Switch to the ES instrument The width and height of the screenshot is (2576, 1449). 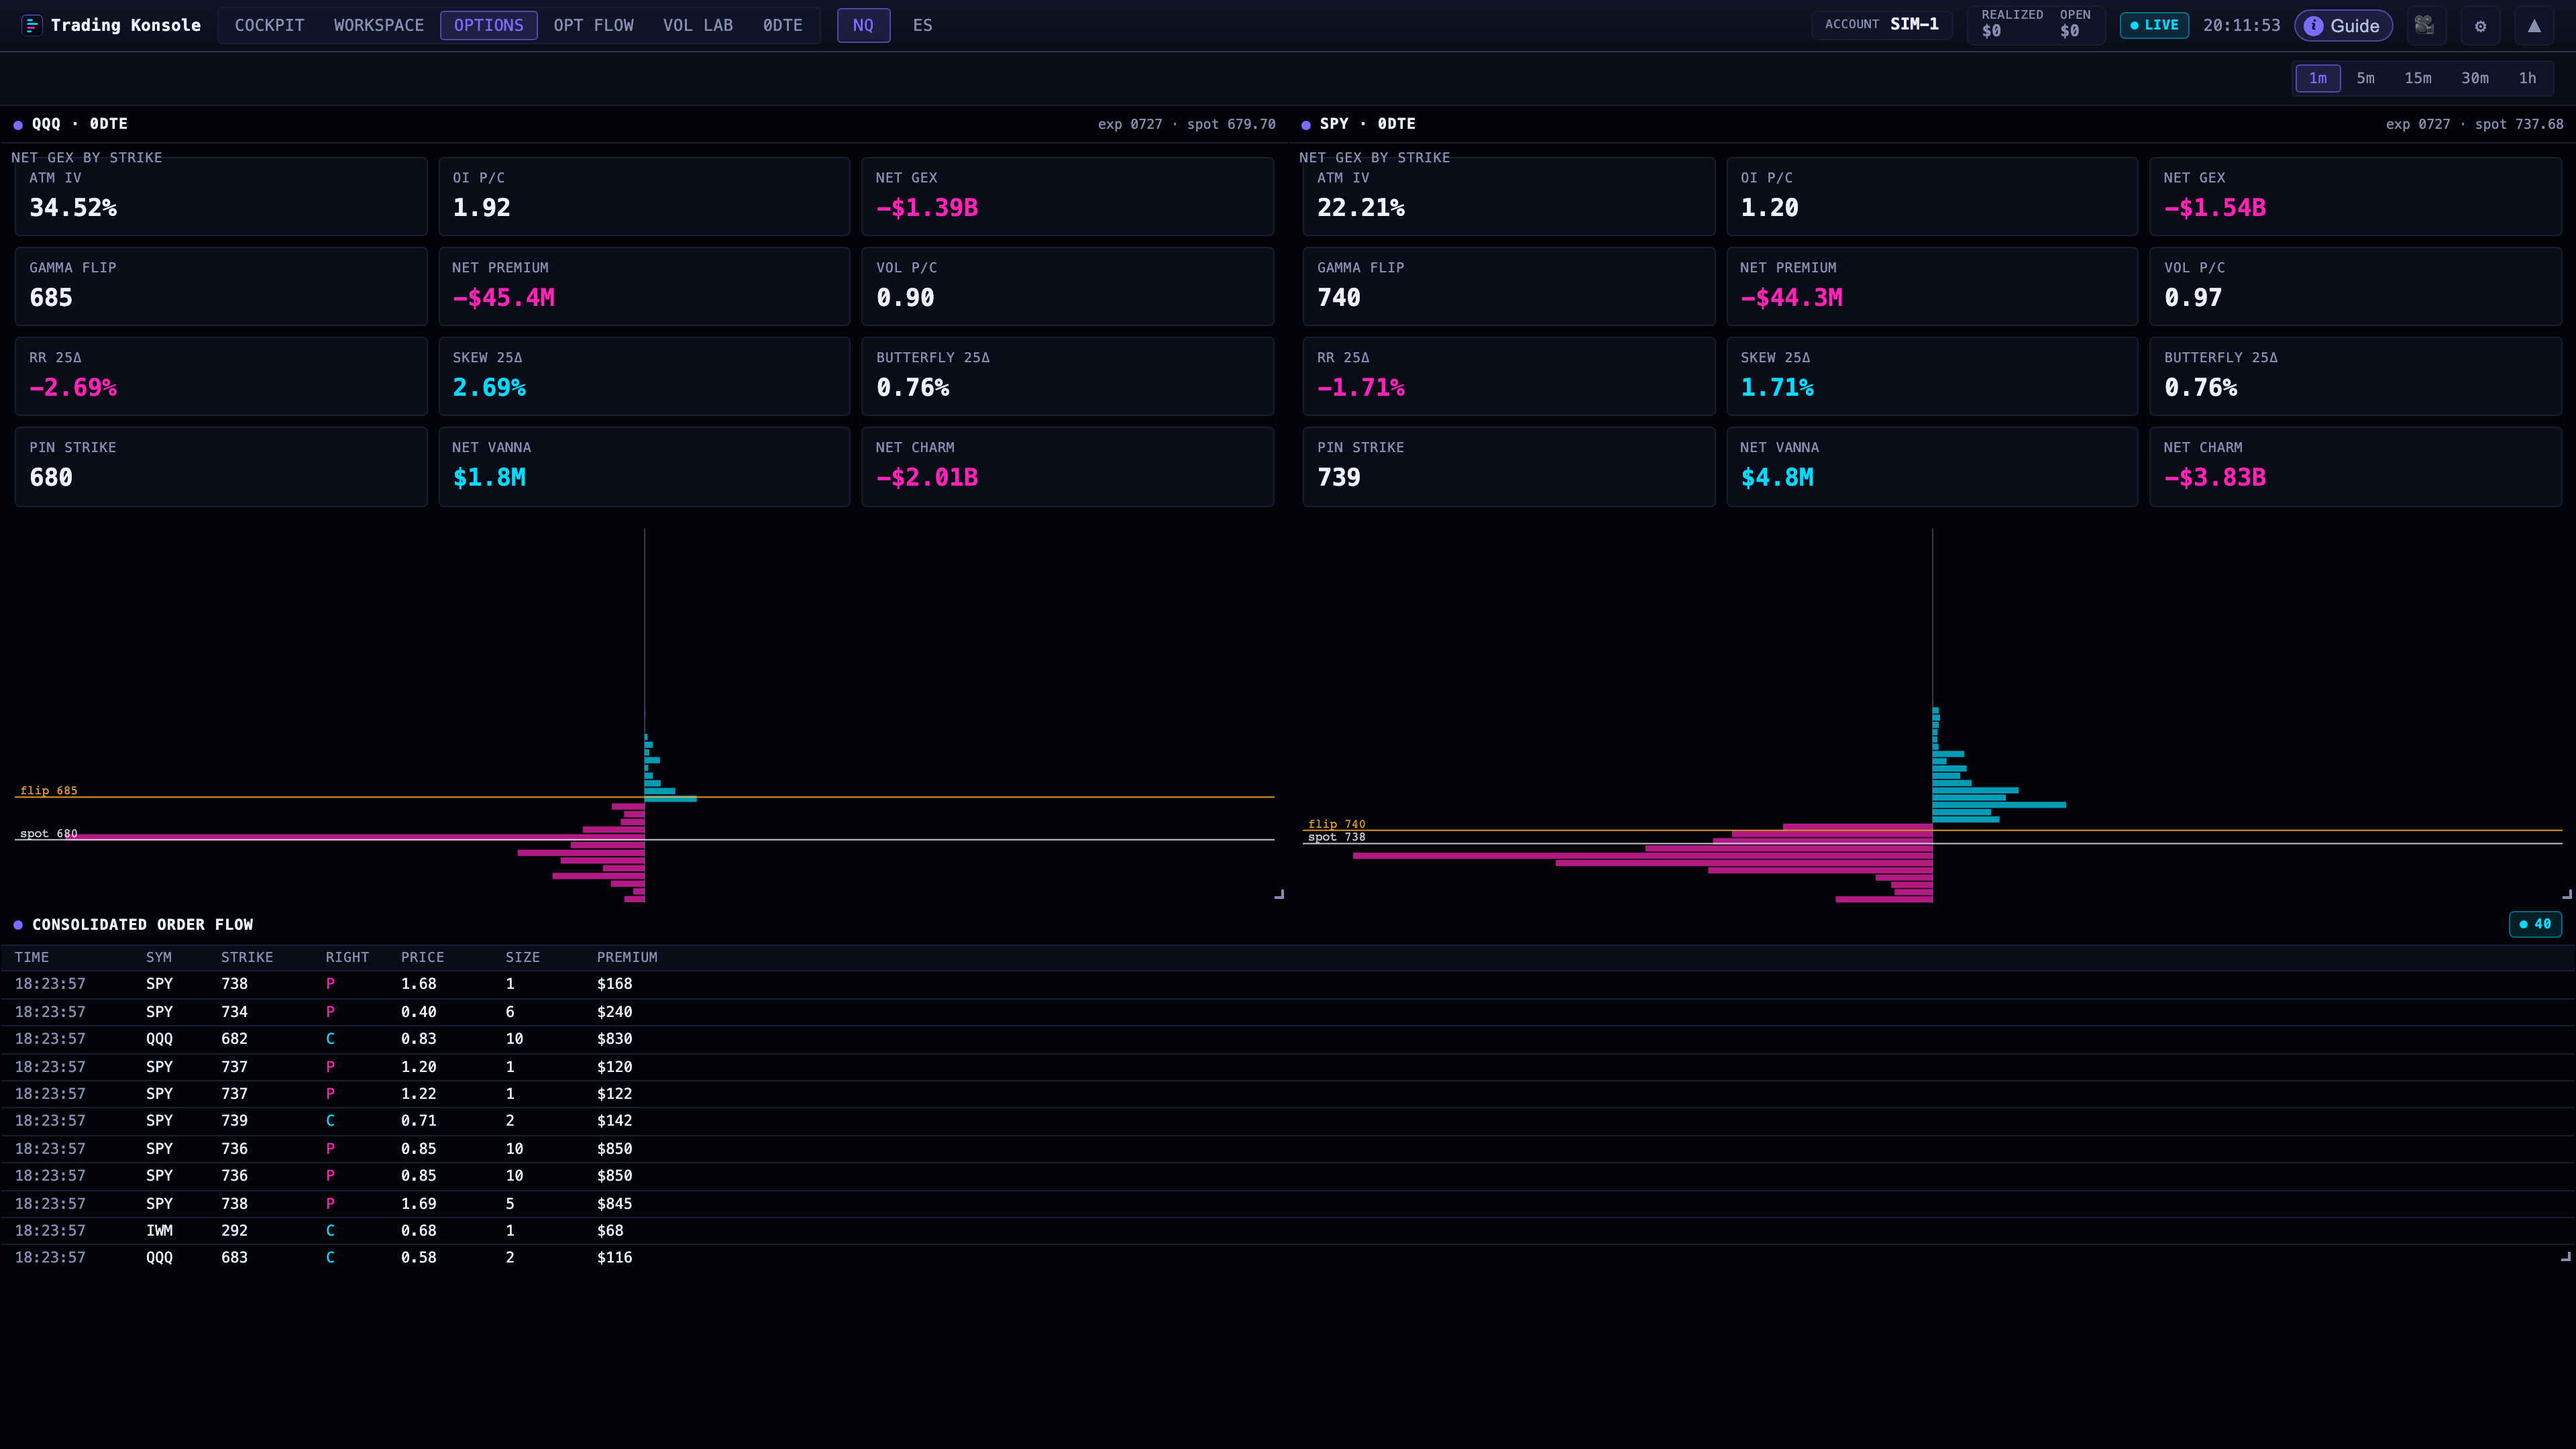(922, 25)
